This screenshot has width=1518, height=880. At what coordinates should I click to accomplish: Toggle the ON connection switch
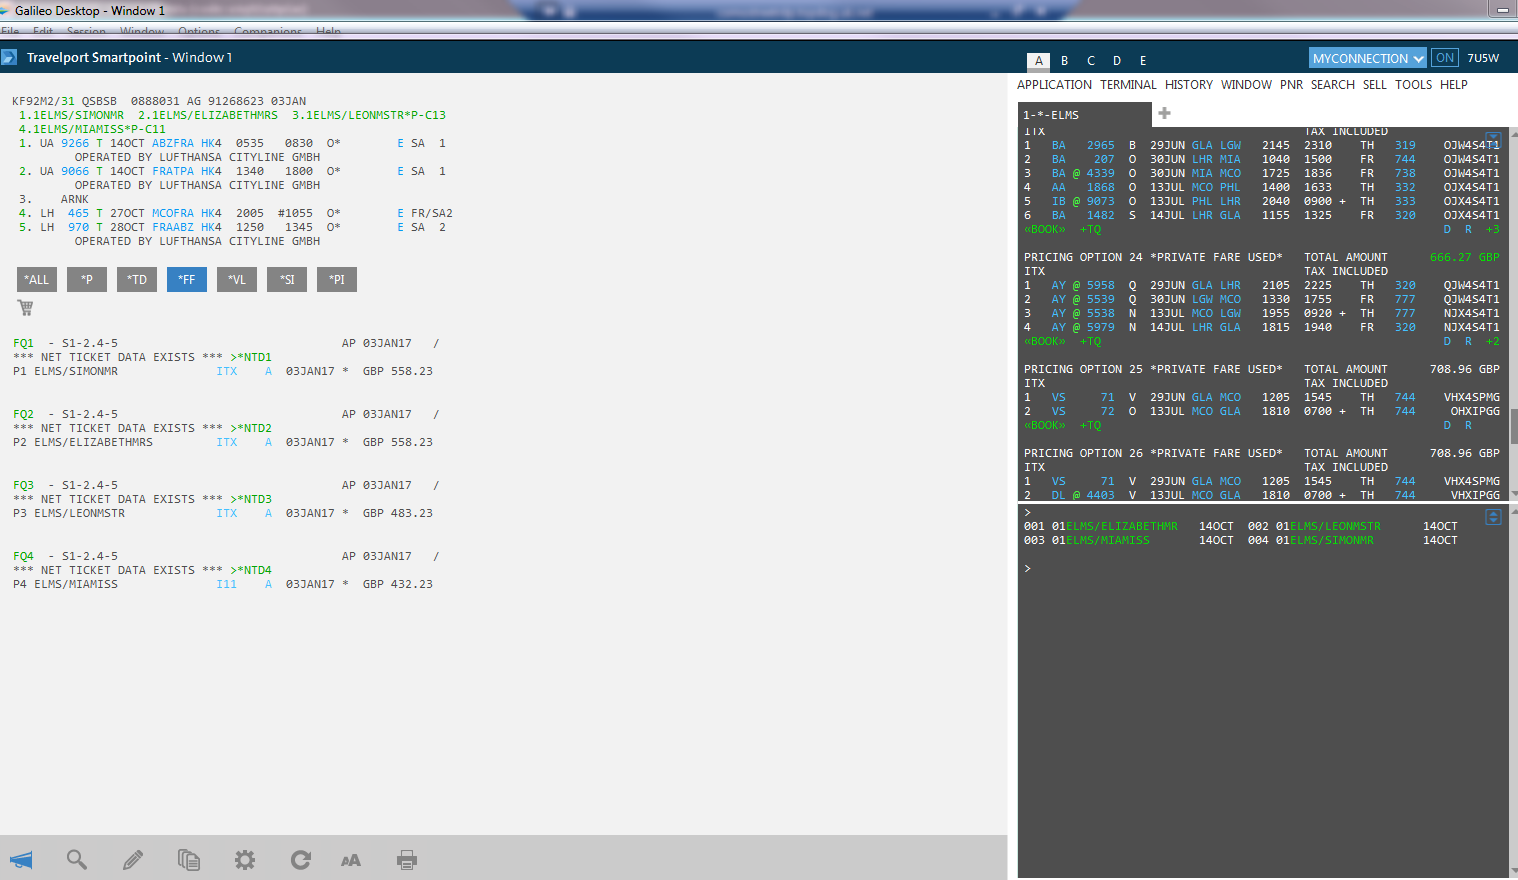pyautogui.click(x=1445, y=58)
